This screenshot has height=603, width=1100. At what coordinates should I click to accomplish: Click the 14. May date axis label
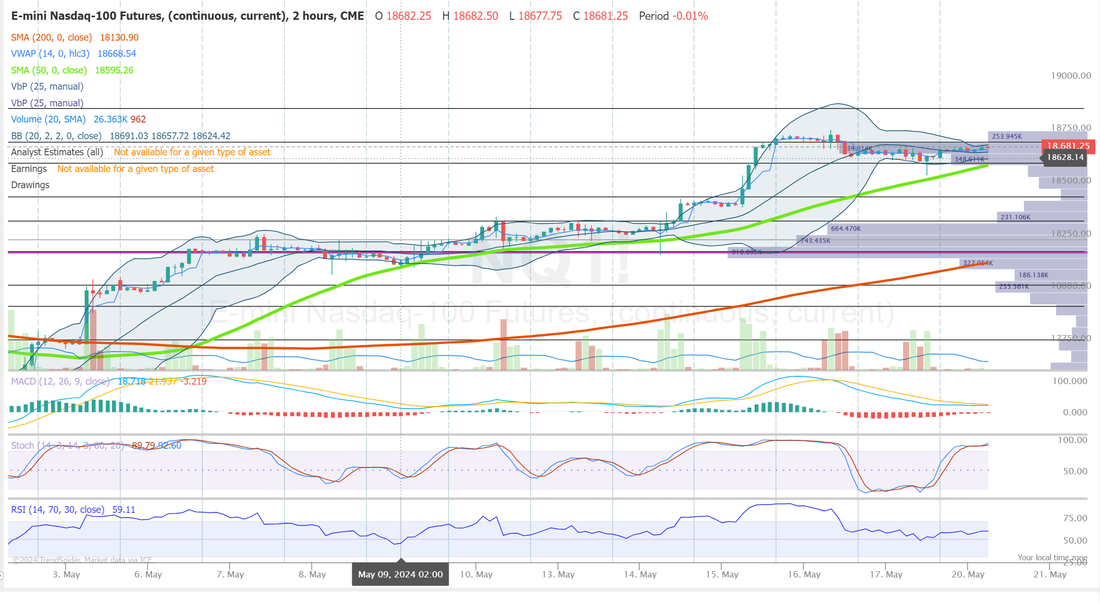click(x=640, y=574)
